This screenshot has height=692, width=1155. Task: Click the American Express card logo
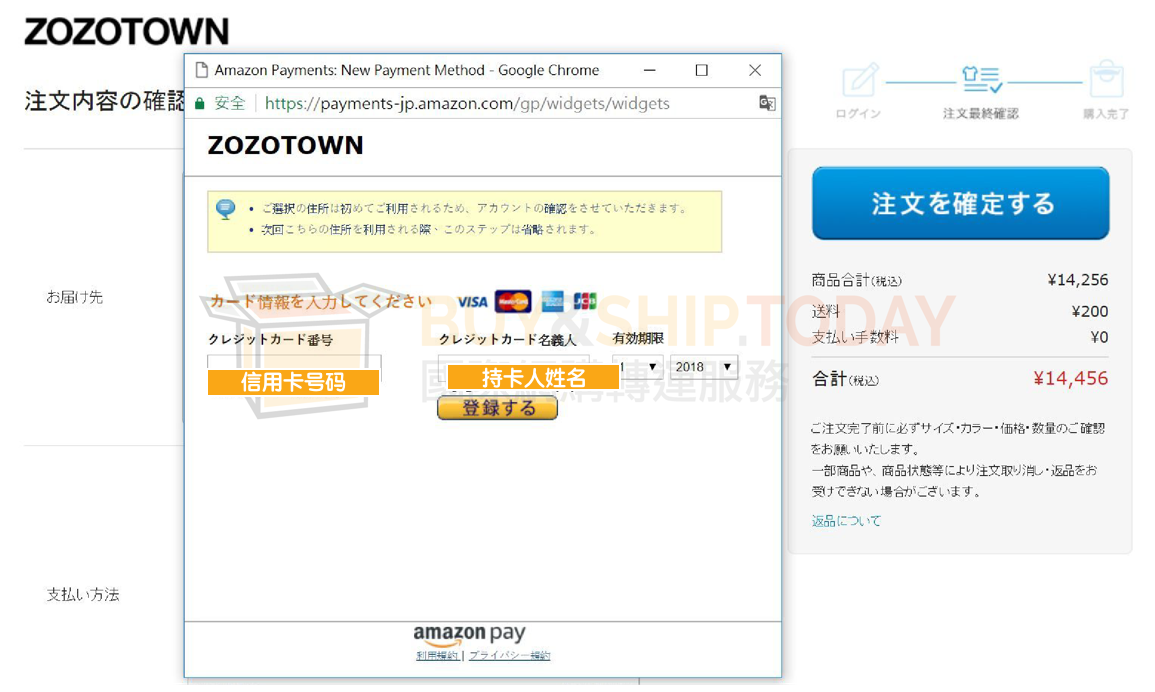point(552,301)
